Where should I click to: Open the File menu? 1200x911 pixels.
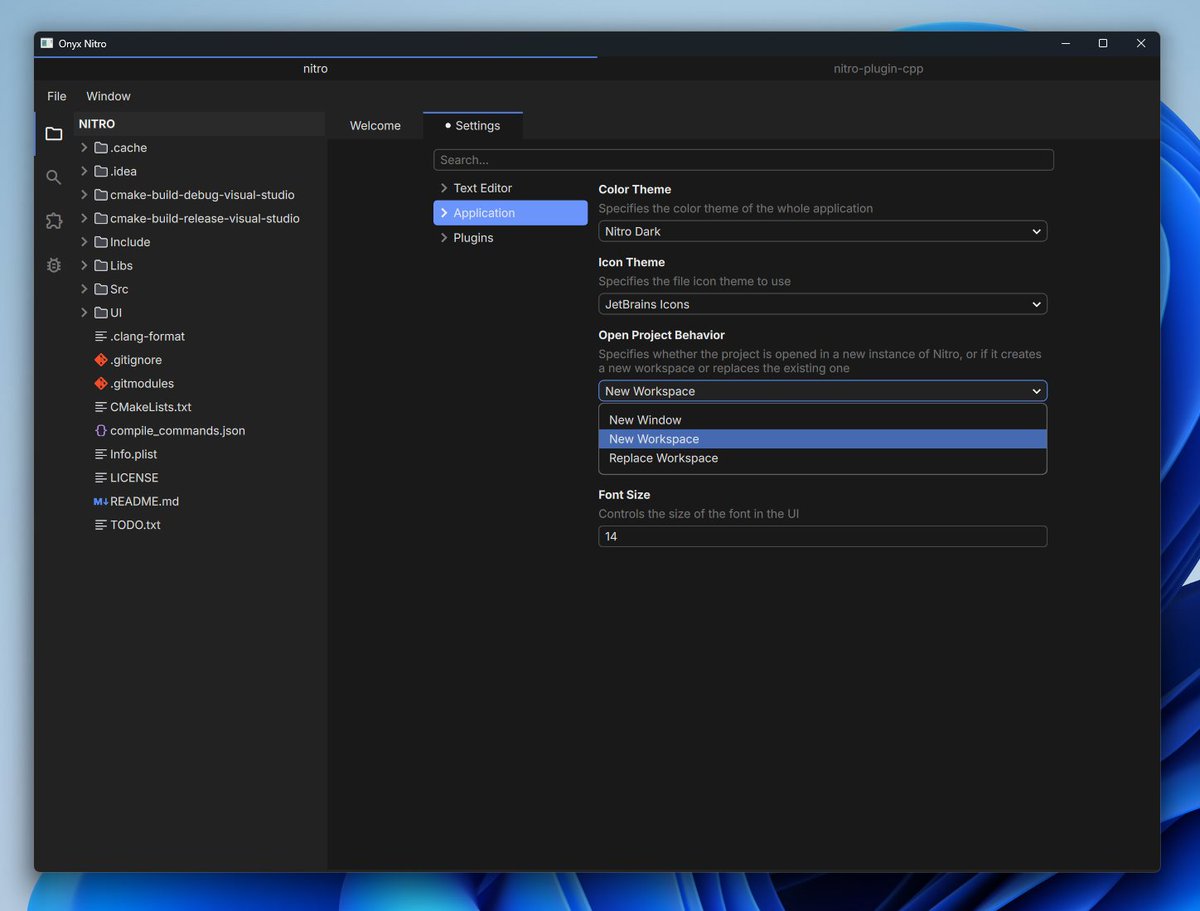57,96
